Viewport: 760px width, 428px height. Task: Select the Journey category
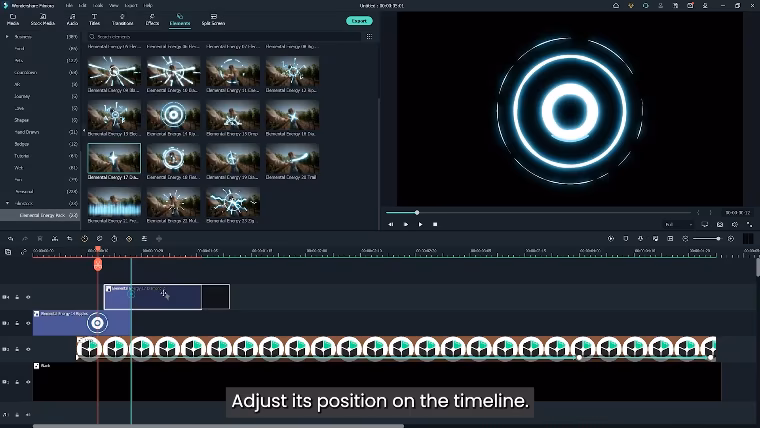[x=22, y=96]
